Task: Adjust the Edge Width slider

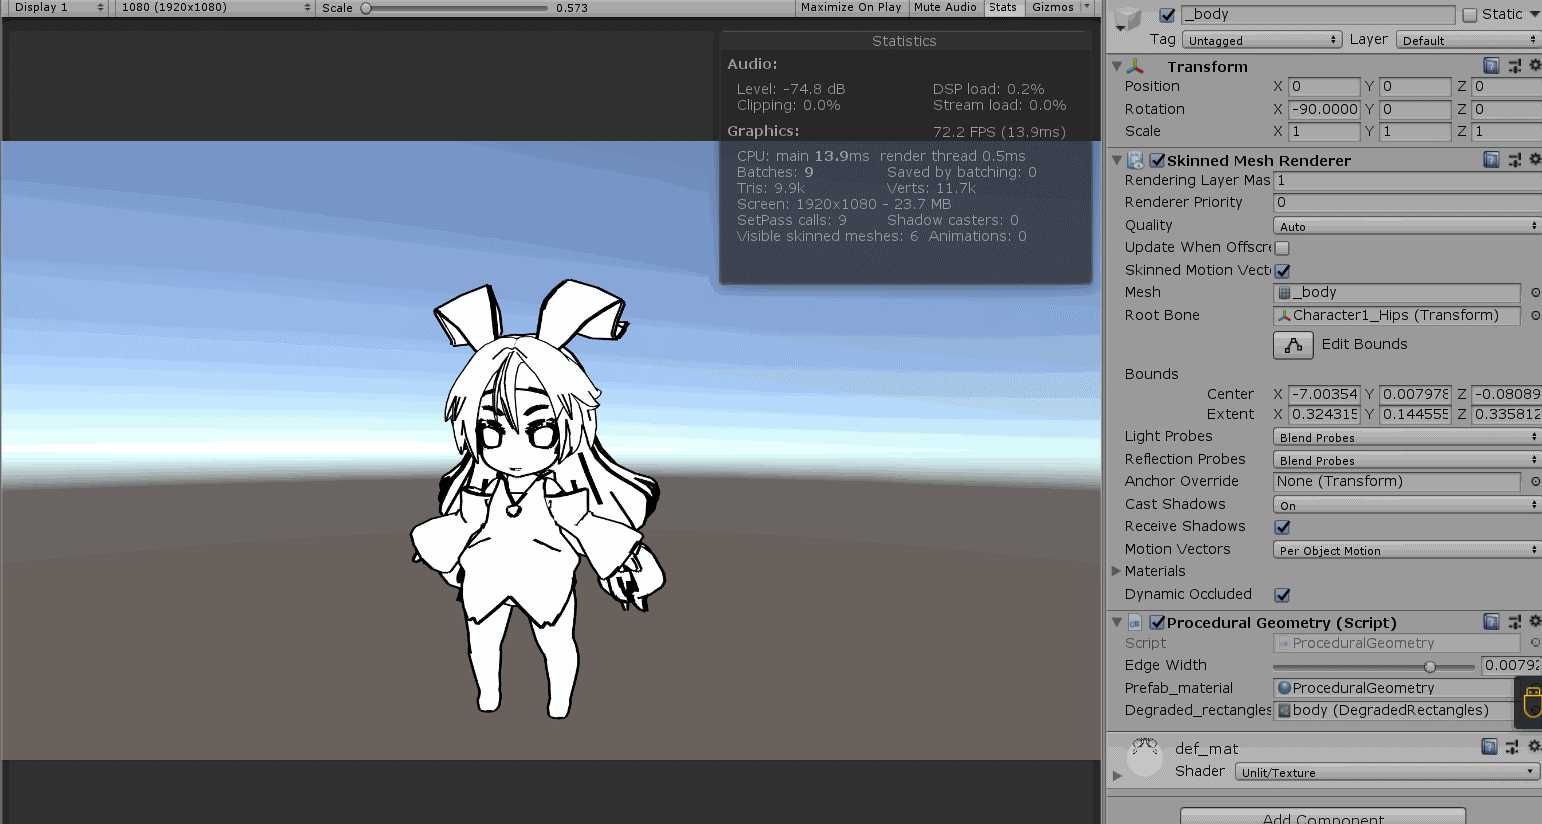Action: (1373, 666)
